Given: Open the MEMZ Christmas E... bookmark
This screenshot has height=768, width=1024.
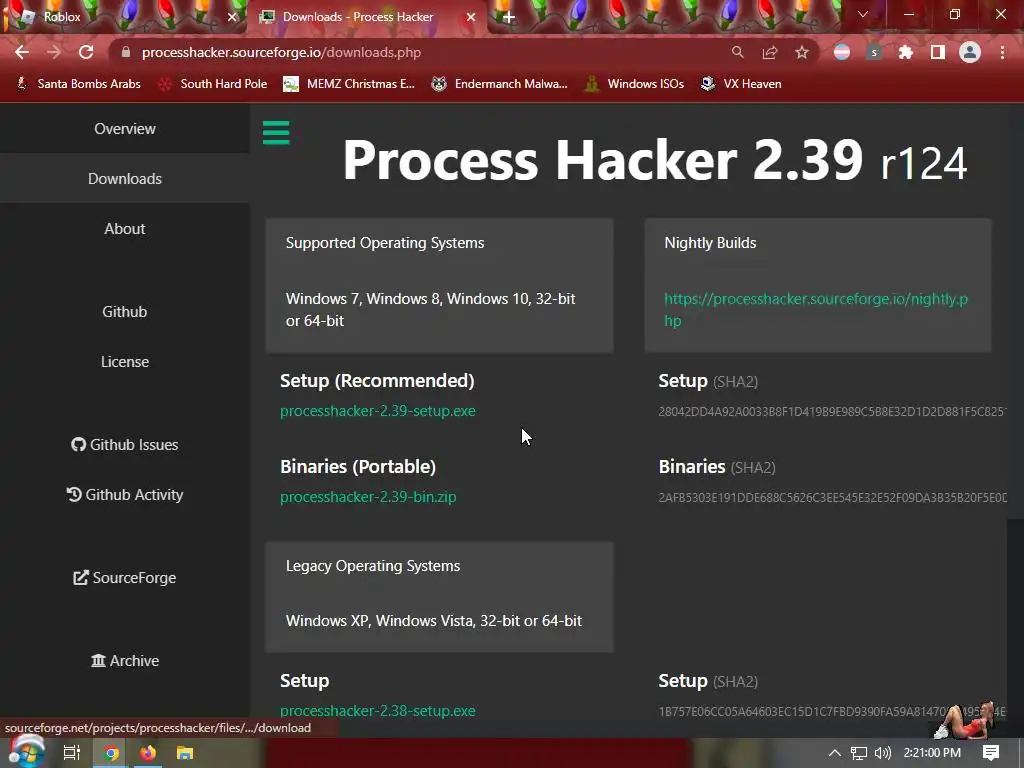Looking at the screenshot, I should tap(349, 84).
